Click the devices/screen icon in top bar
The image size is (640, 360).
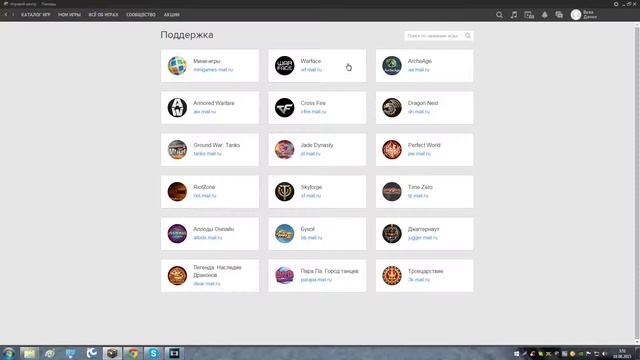click(529, 15)
